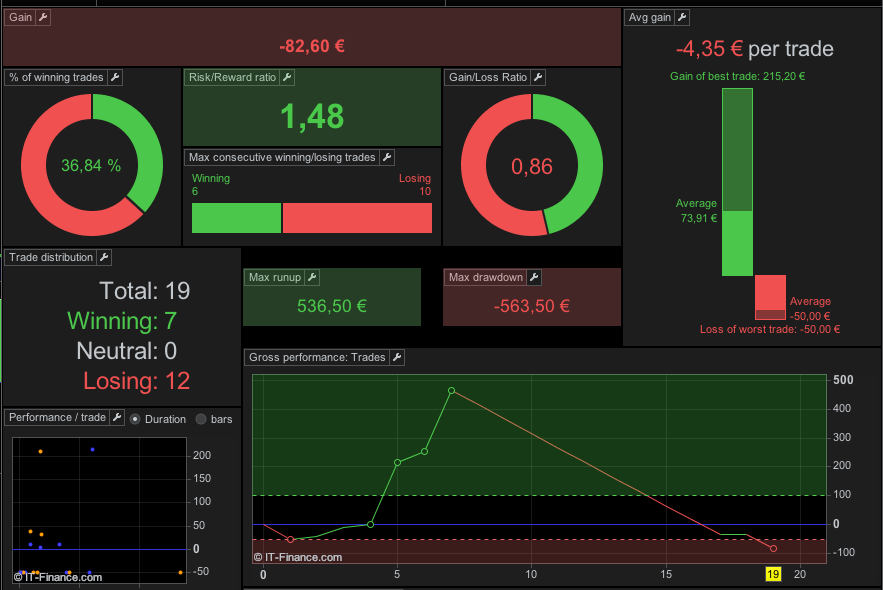Viewport: 883px width, 590px height.
Task: Open the Gain panel wrench settings
Action: click(43, 17)
